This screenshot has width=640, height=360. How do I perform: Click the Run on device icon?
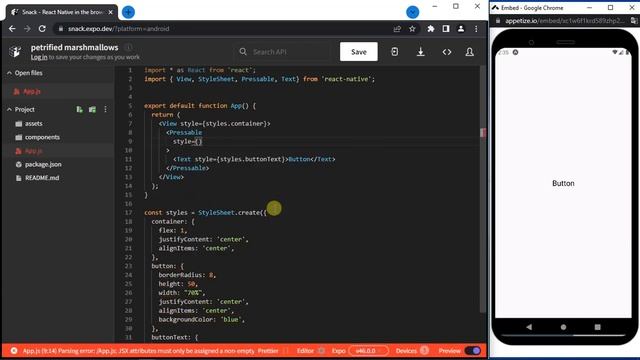pyautogui.click(x=394, y=52)
